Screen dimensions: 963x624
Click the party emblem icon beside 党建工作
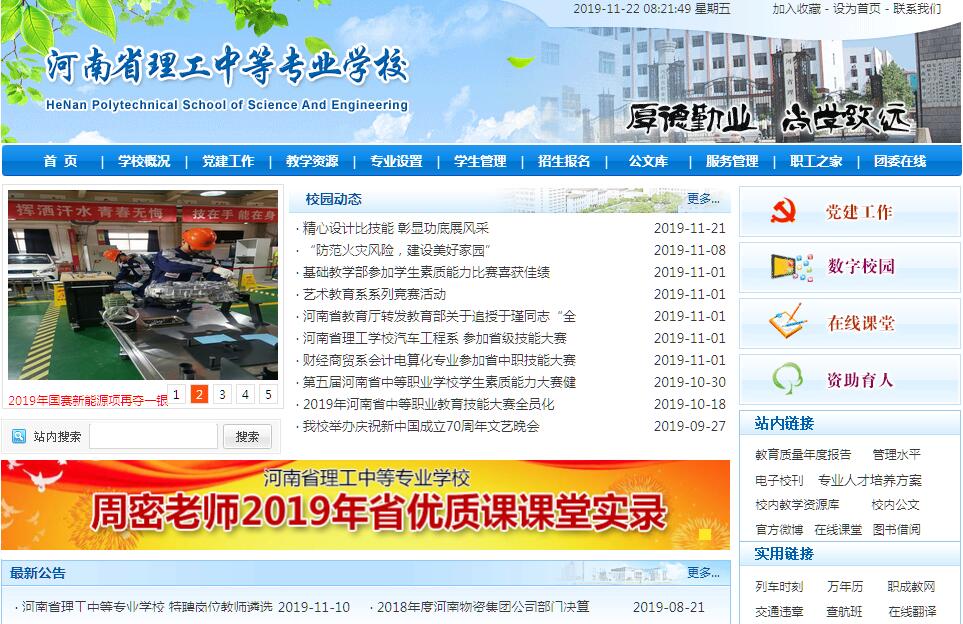pos(783,212)
